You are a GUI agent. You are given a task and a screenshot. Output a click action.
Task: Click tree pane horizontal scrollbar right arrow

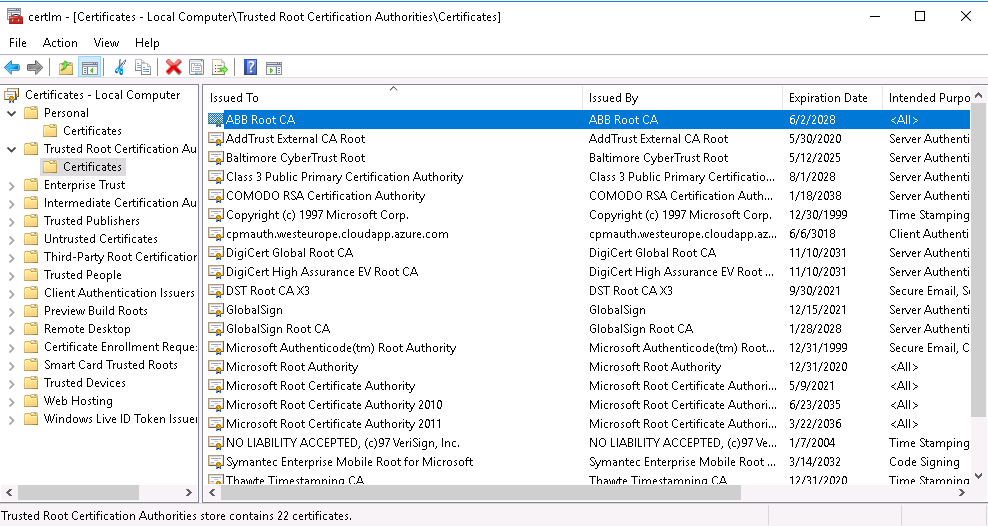pyautogui.click(x=188, y=493)
